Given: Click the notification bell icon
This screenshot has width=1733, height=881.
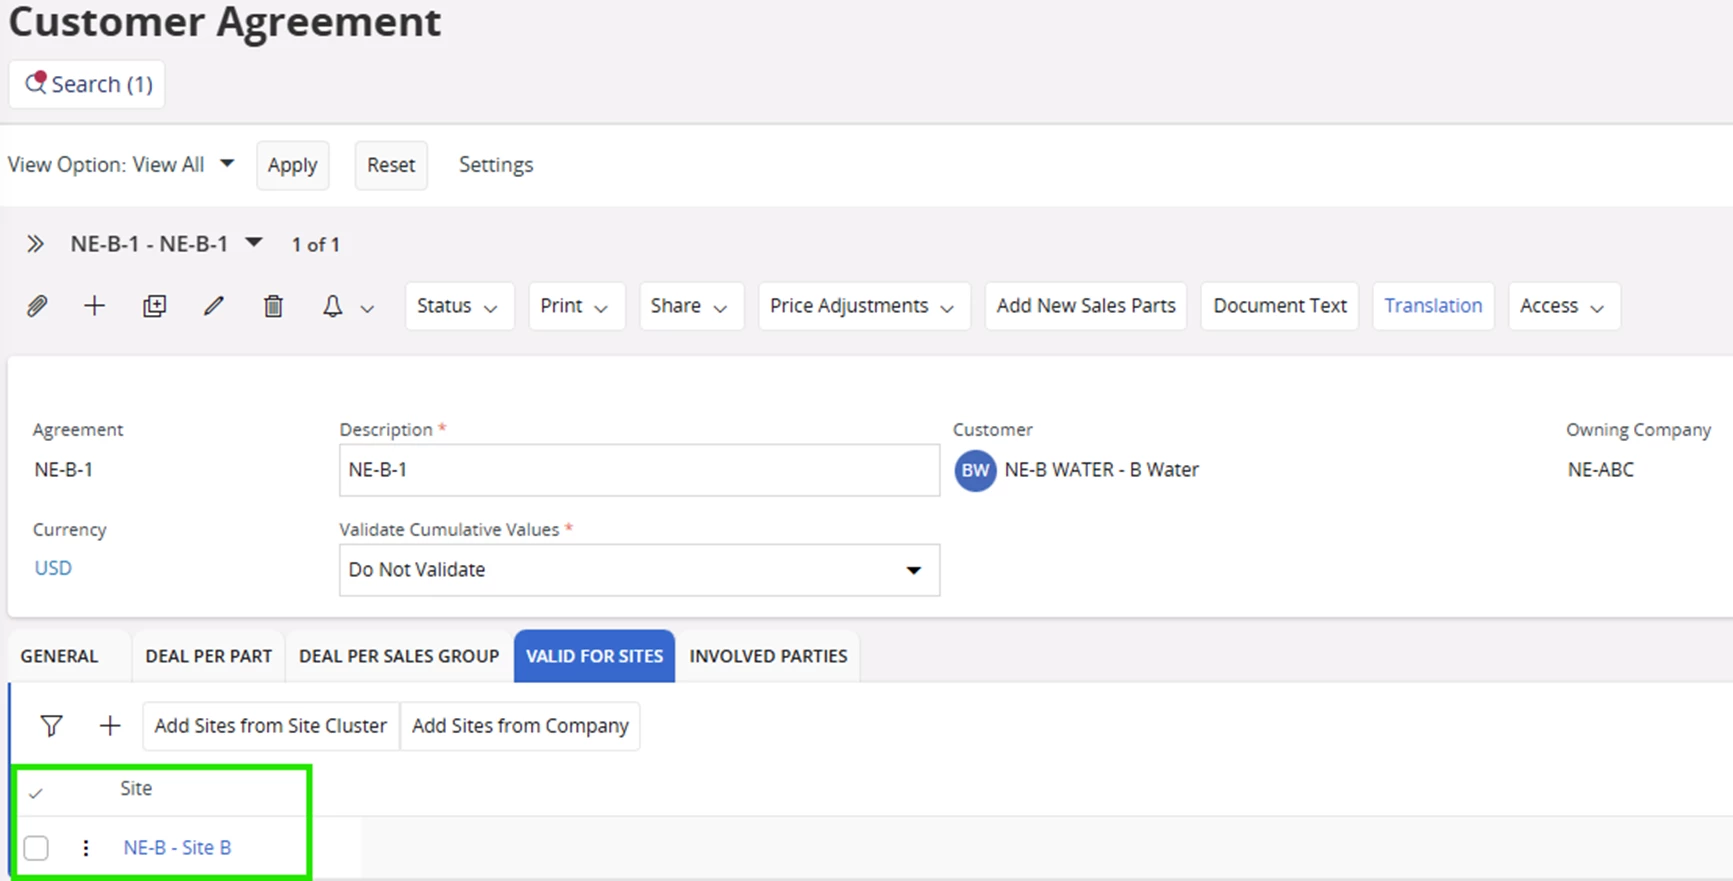Looking at the screenshot, I should (x=333, y=306).
